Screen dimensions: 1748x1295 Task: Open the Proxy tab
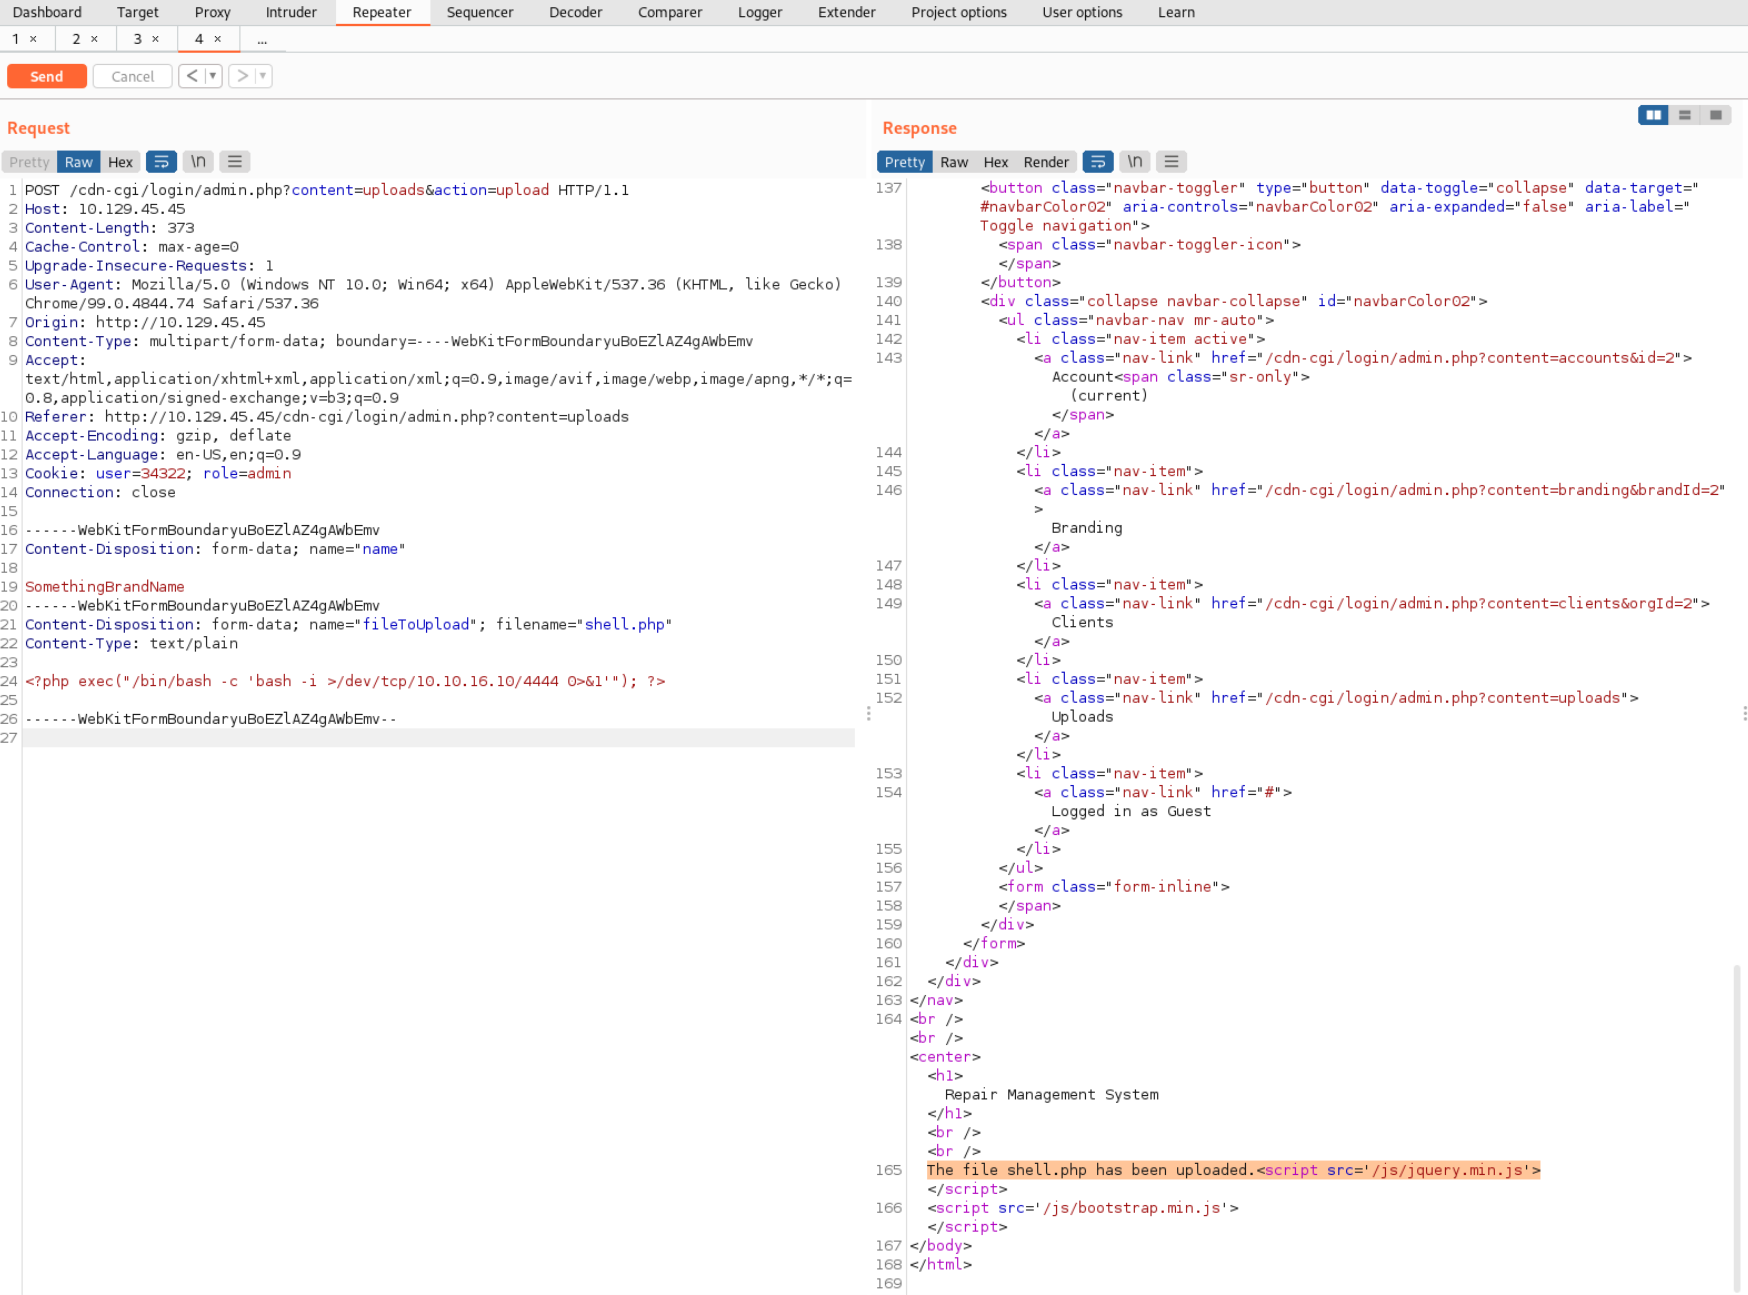[x=212, y=12]
